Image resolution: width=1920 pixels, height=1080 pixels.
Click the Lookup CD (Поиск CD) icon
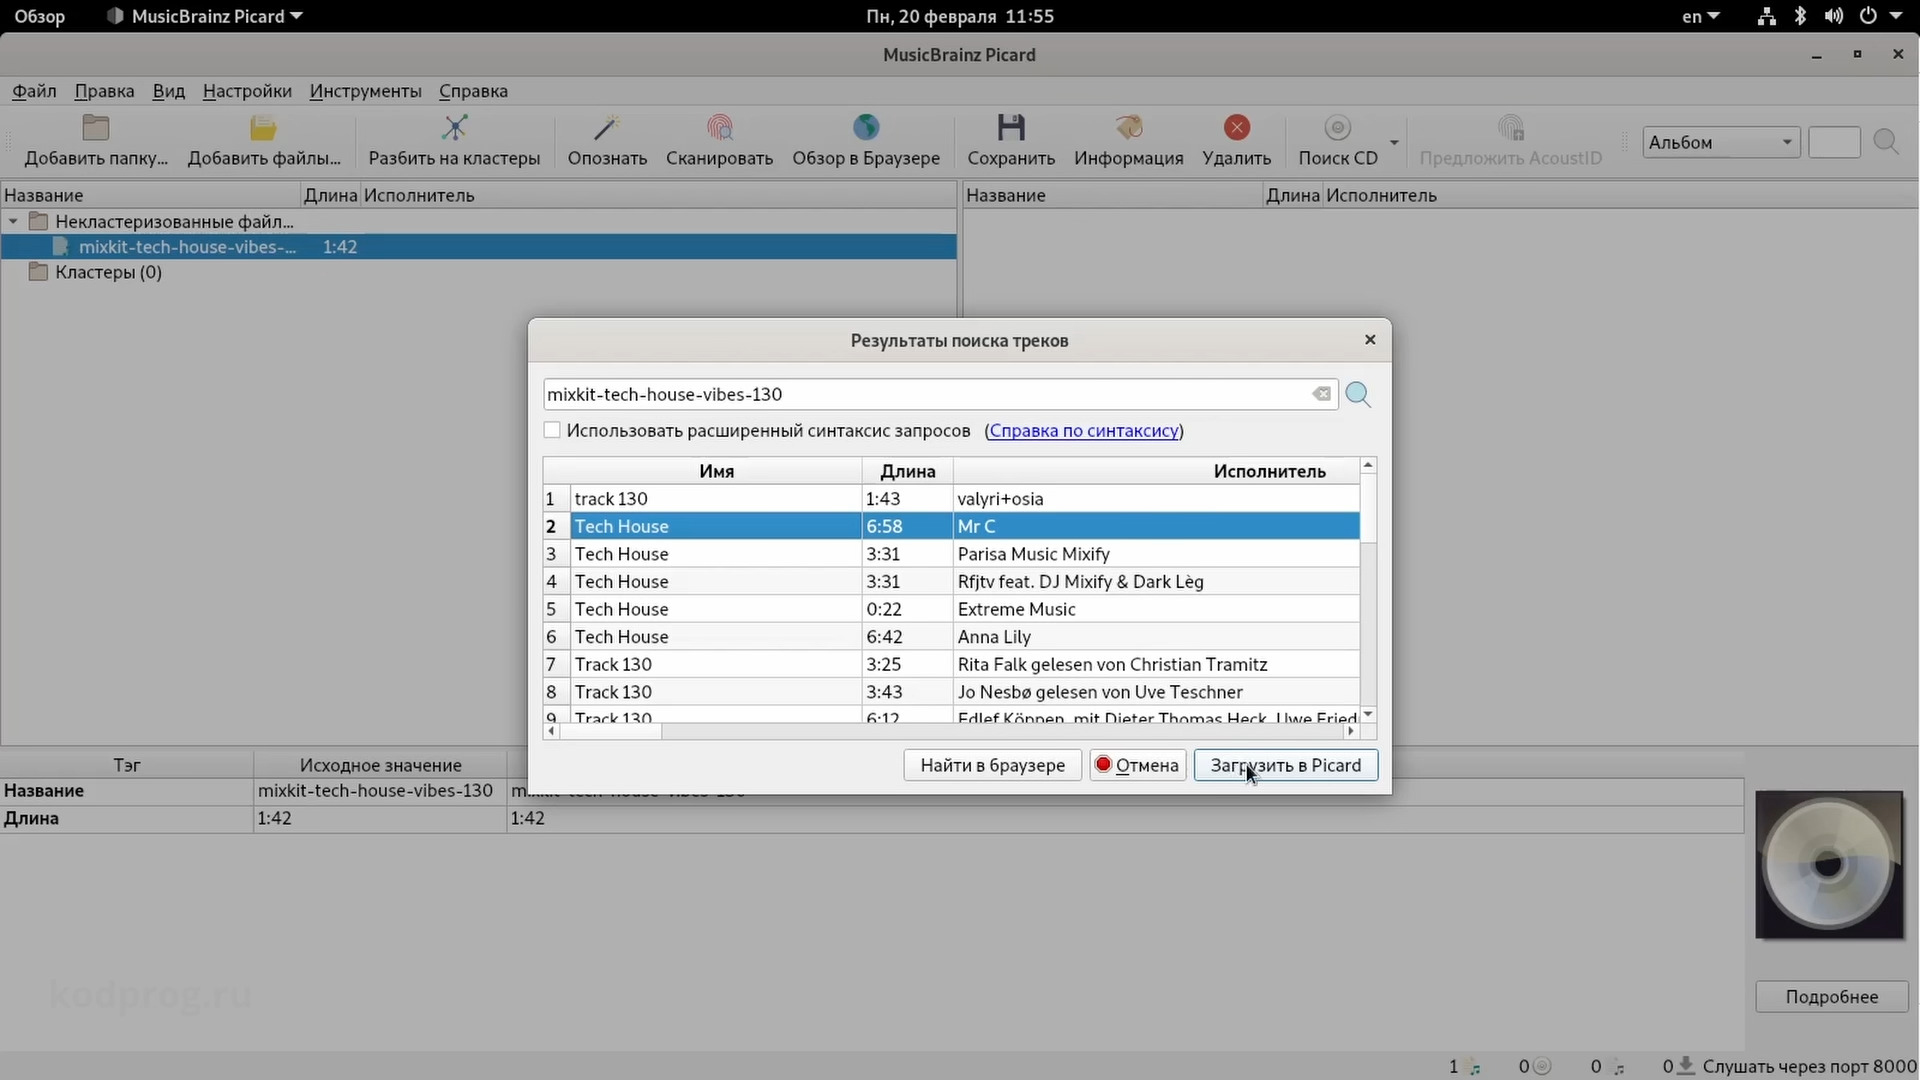click(1337, 128)
